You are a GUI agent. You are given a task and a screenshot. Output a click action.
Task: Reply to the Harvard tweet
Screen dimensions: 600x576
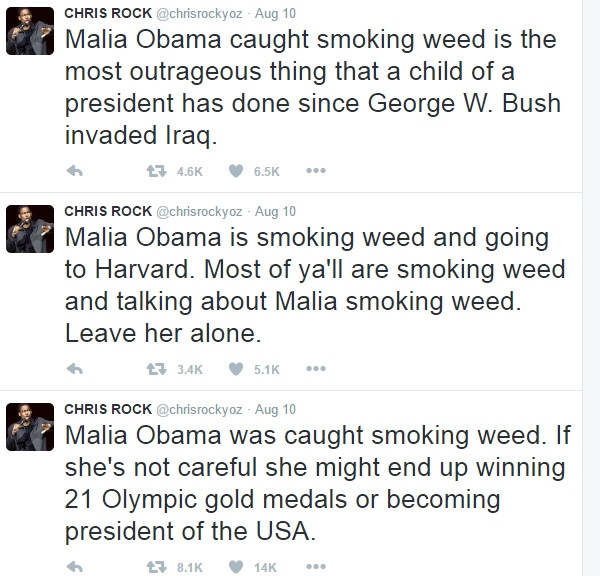[75, 369]
